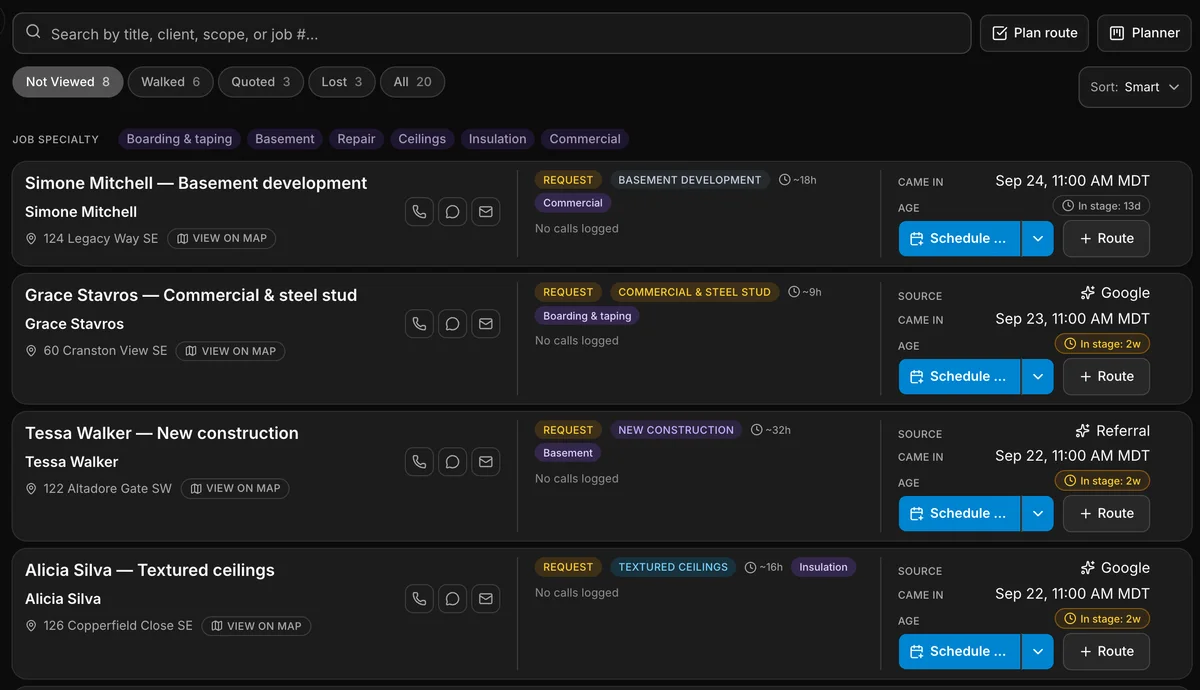Image resolution: width=1200 pixels, height=690 pixels.
Task: Call Simone Mitchell using the phone icon
Action: coord(419,212)
